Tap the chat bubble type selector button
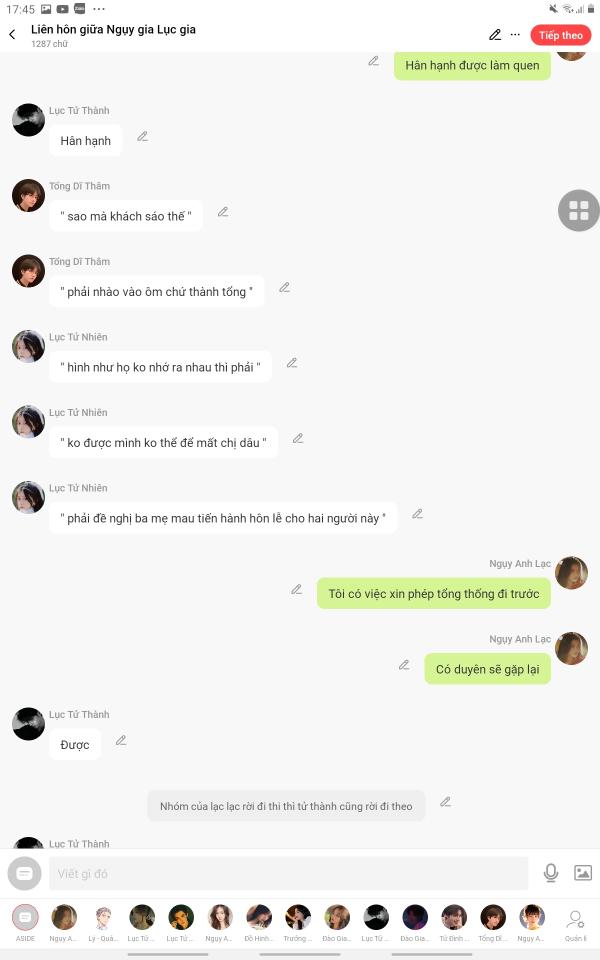This screenshot has height=960, width=600. pos(24,873)
